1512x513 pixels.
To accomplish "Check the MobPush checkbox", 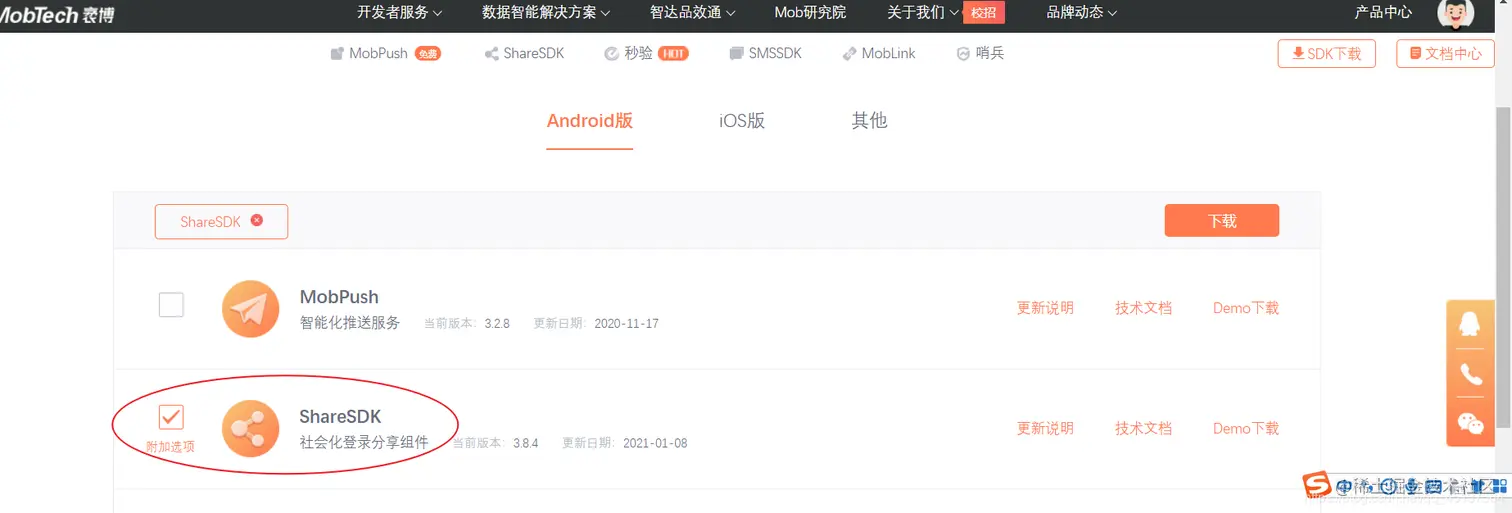I will point(171,305).
